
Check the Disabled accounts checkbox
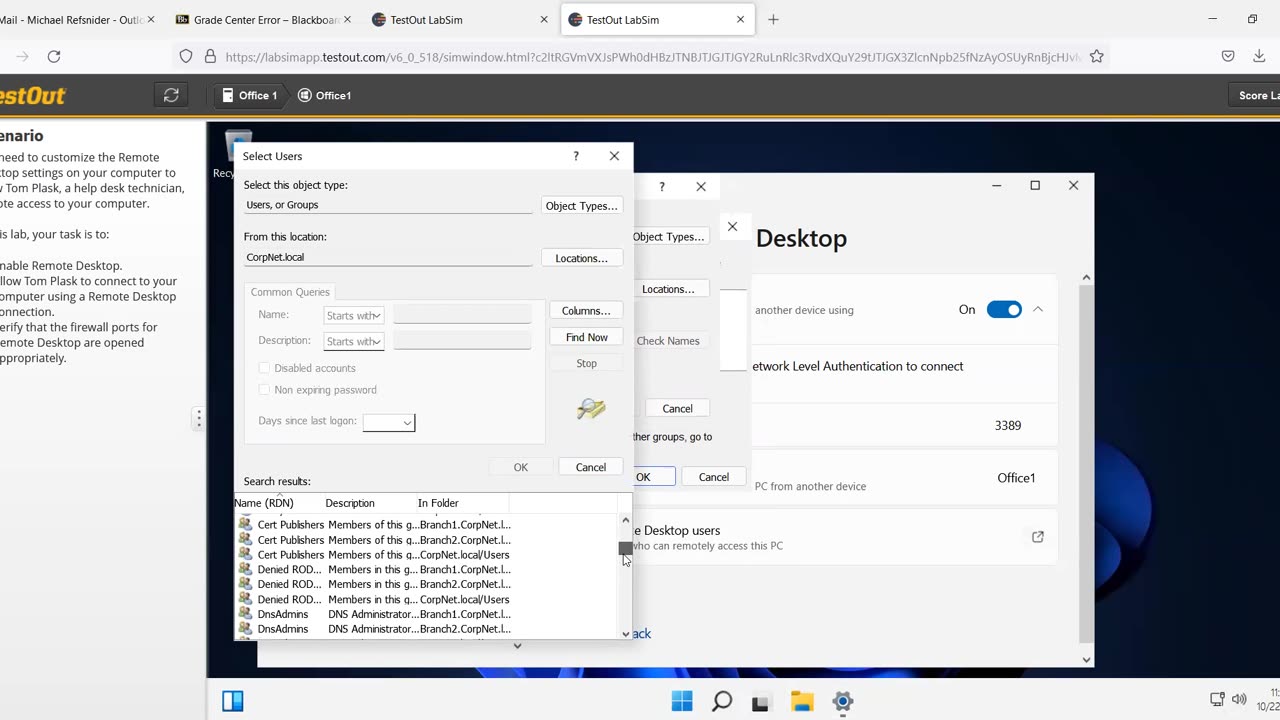pos(264,368)
